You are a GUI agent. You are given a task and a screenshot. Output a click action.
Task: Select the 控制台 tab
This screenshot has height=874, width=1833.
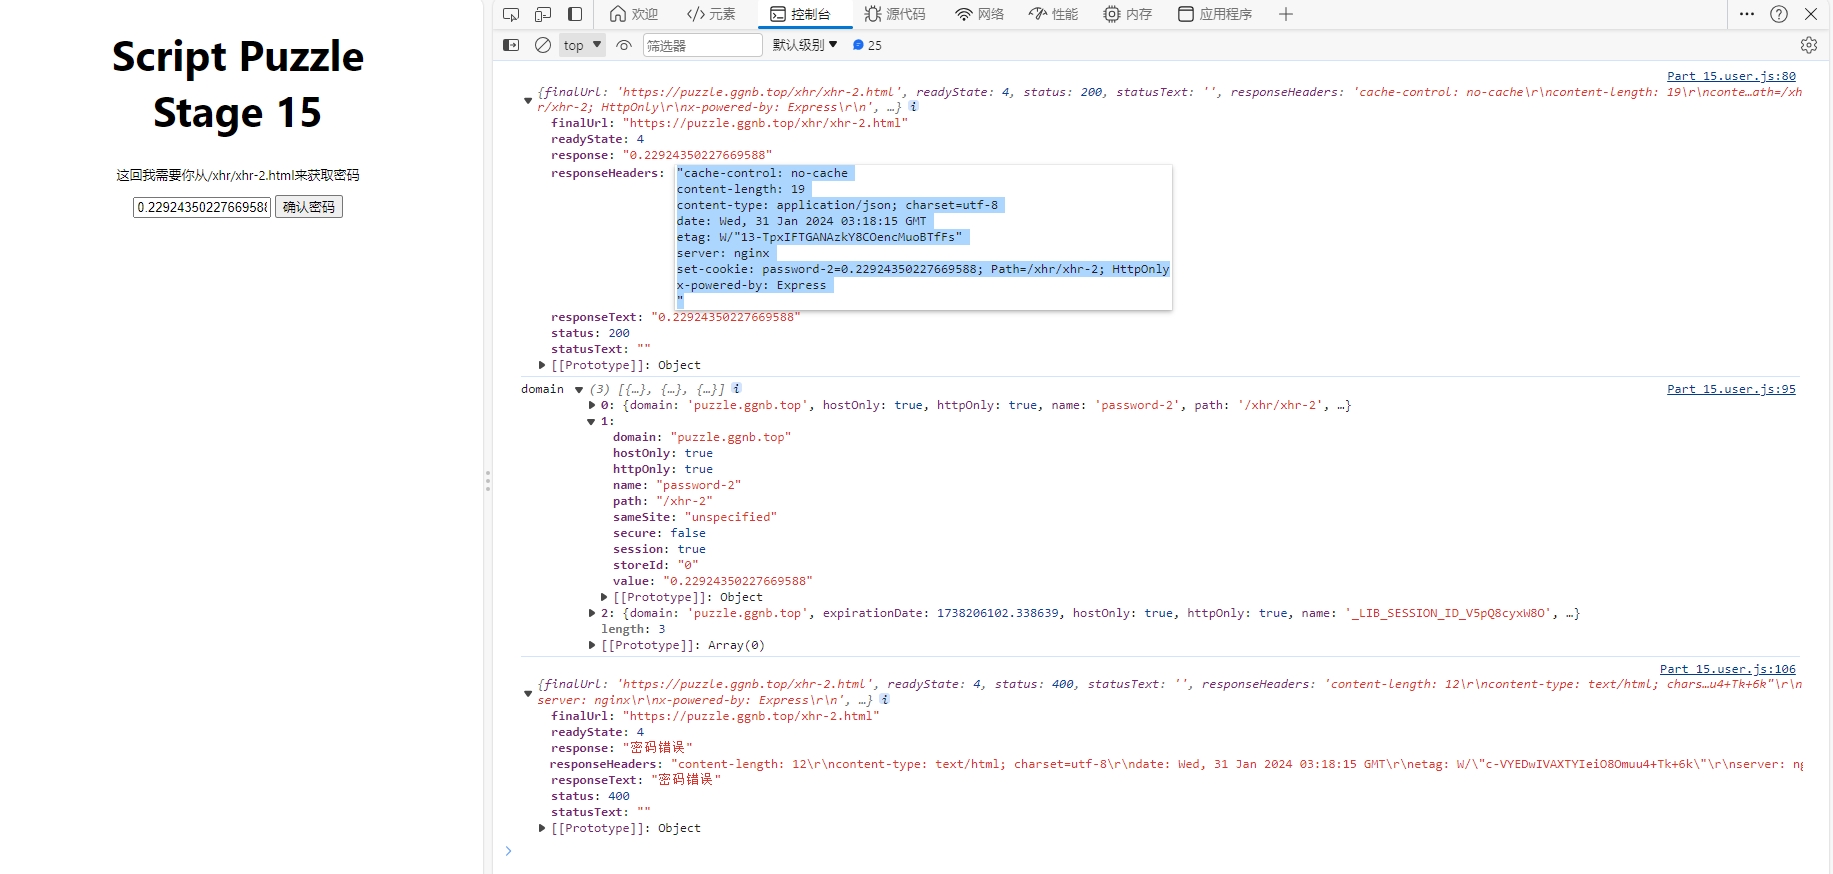pos(801,14)
